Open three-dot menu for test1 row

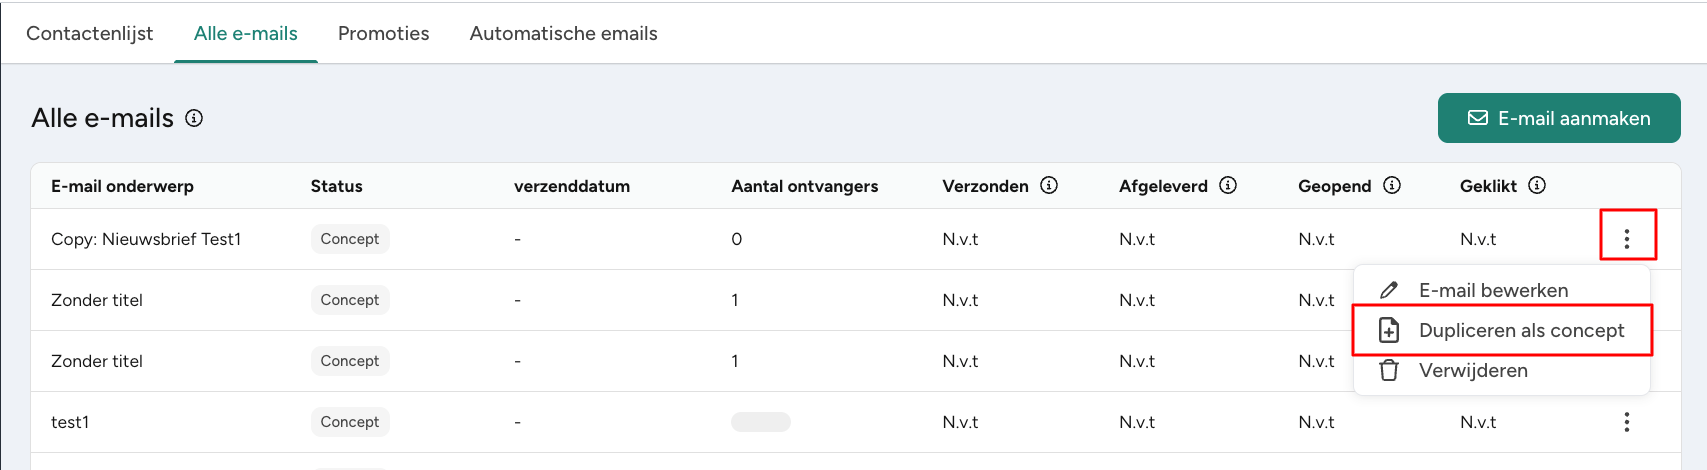[1627, 422]
